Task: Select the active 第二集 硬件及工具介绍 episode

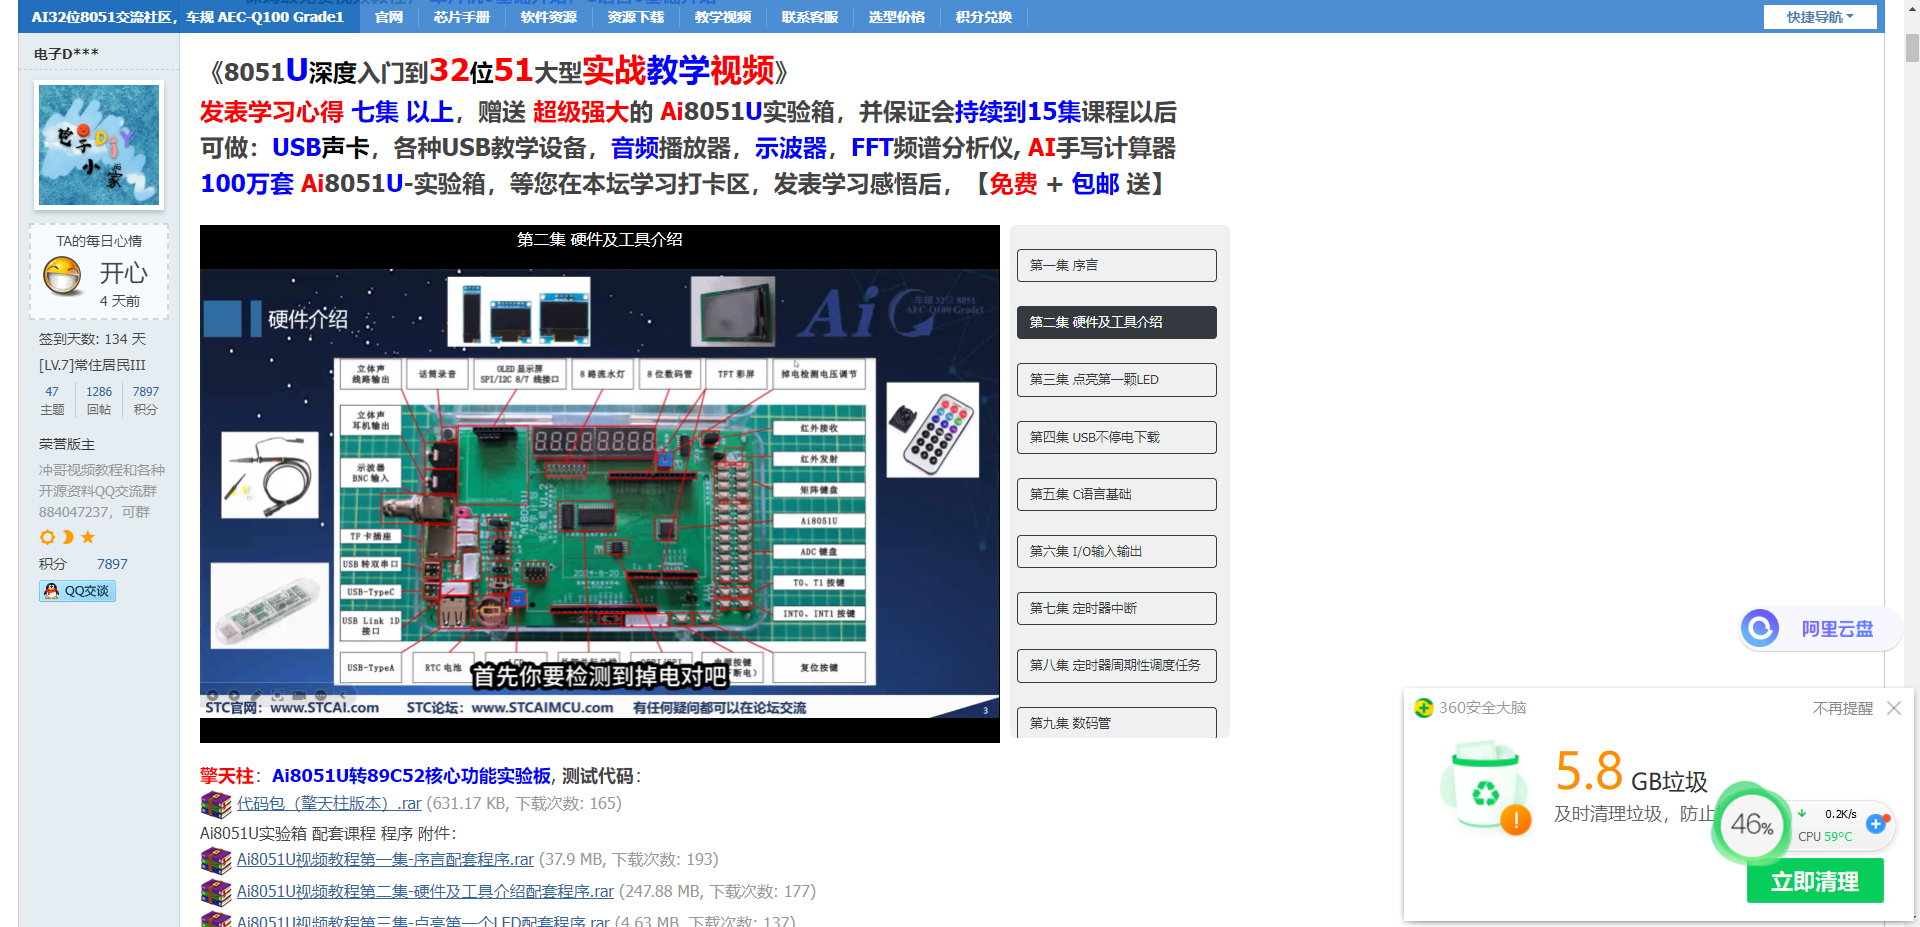Action: click(1117, 322)
